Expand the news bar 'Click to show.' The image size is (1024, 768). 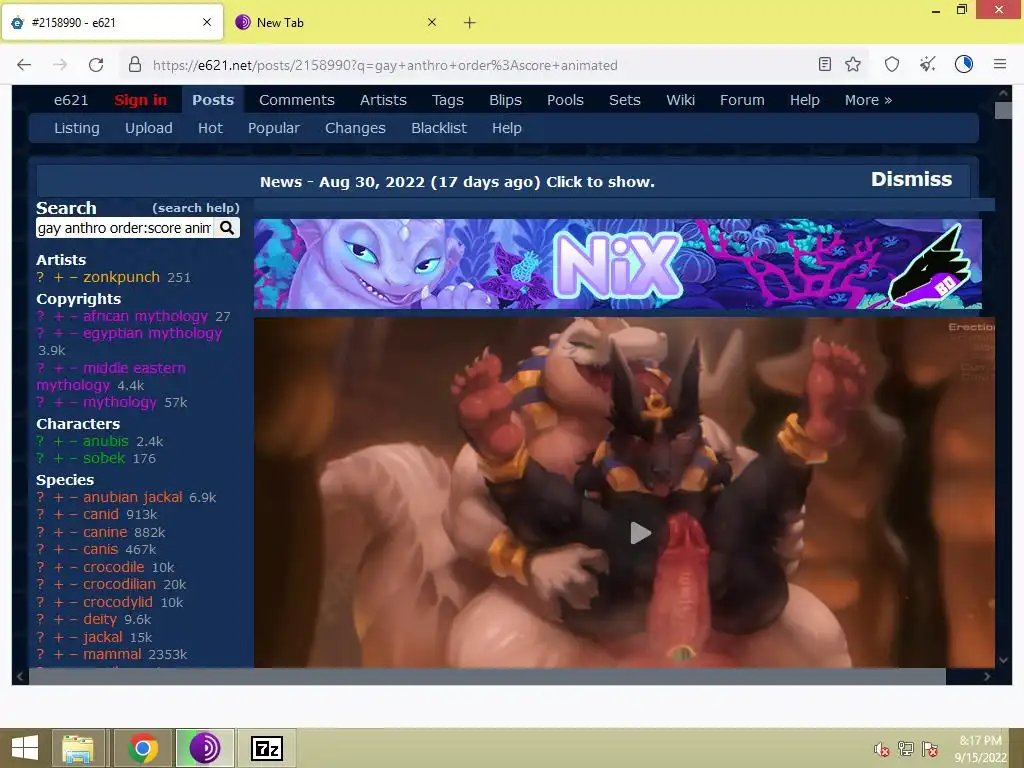tap(600, 182)
